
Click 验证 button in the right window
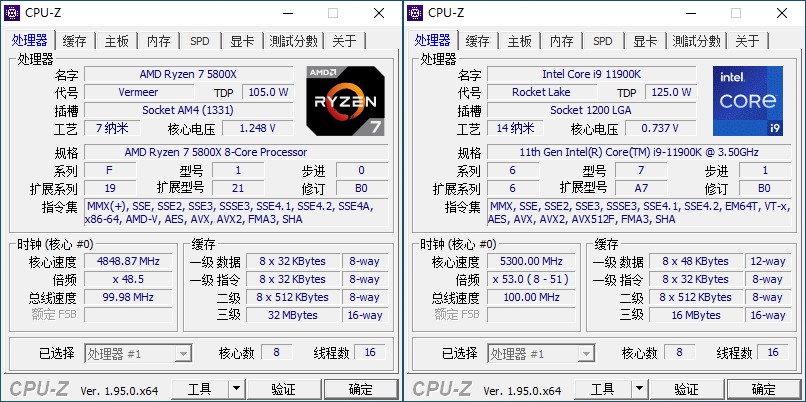(x=687, y=389)
